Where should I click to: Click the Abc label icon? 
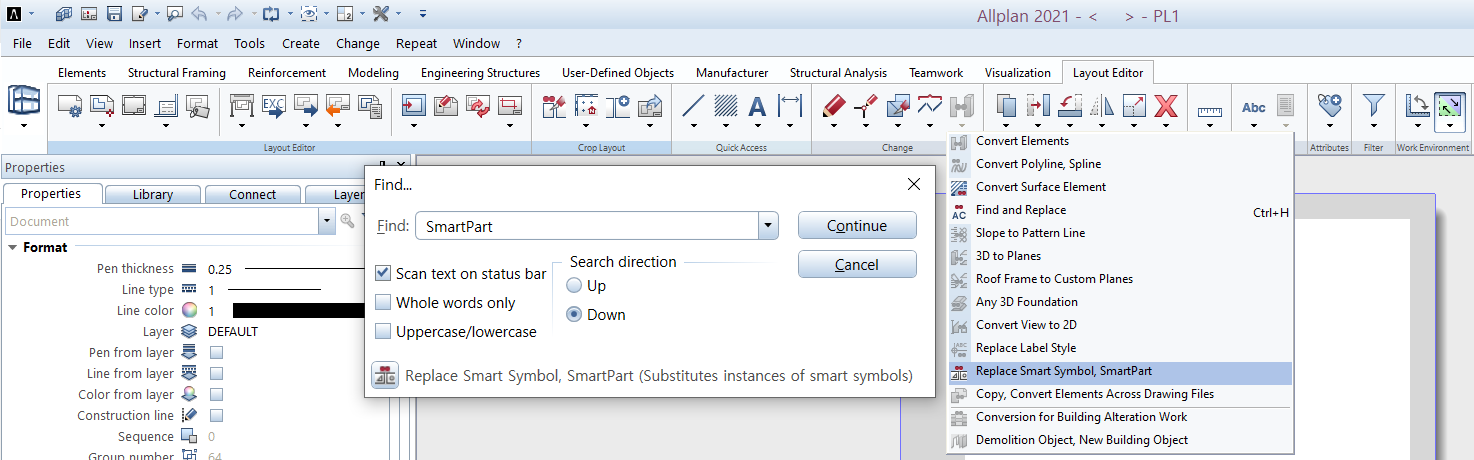(x=1253, y=106)
